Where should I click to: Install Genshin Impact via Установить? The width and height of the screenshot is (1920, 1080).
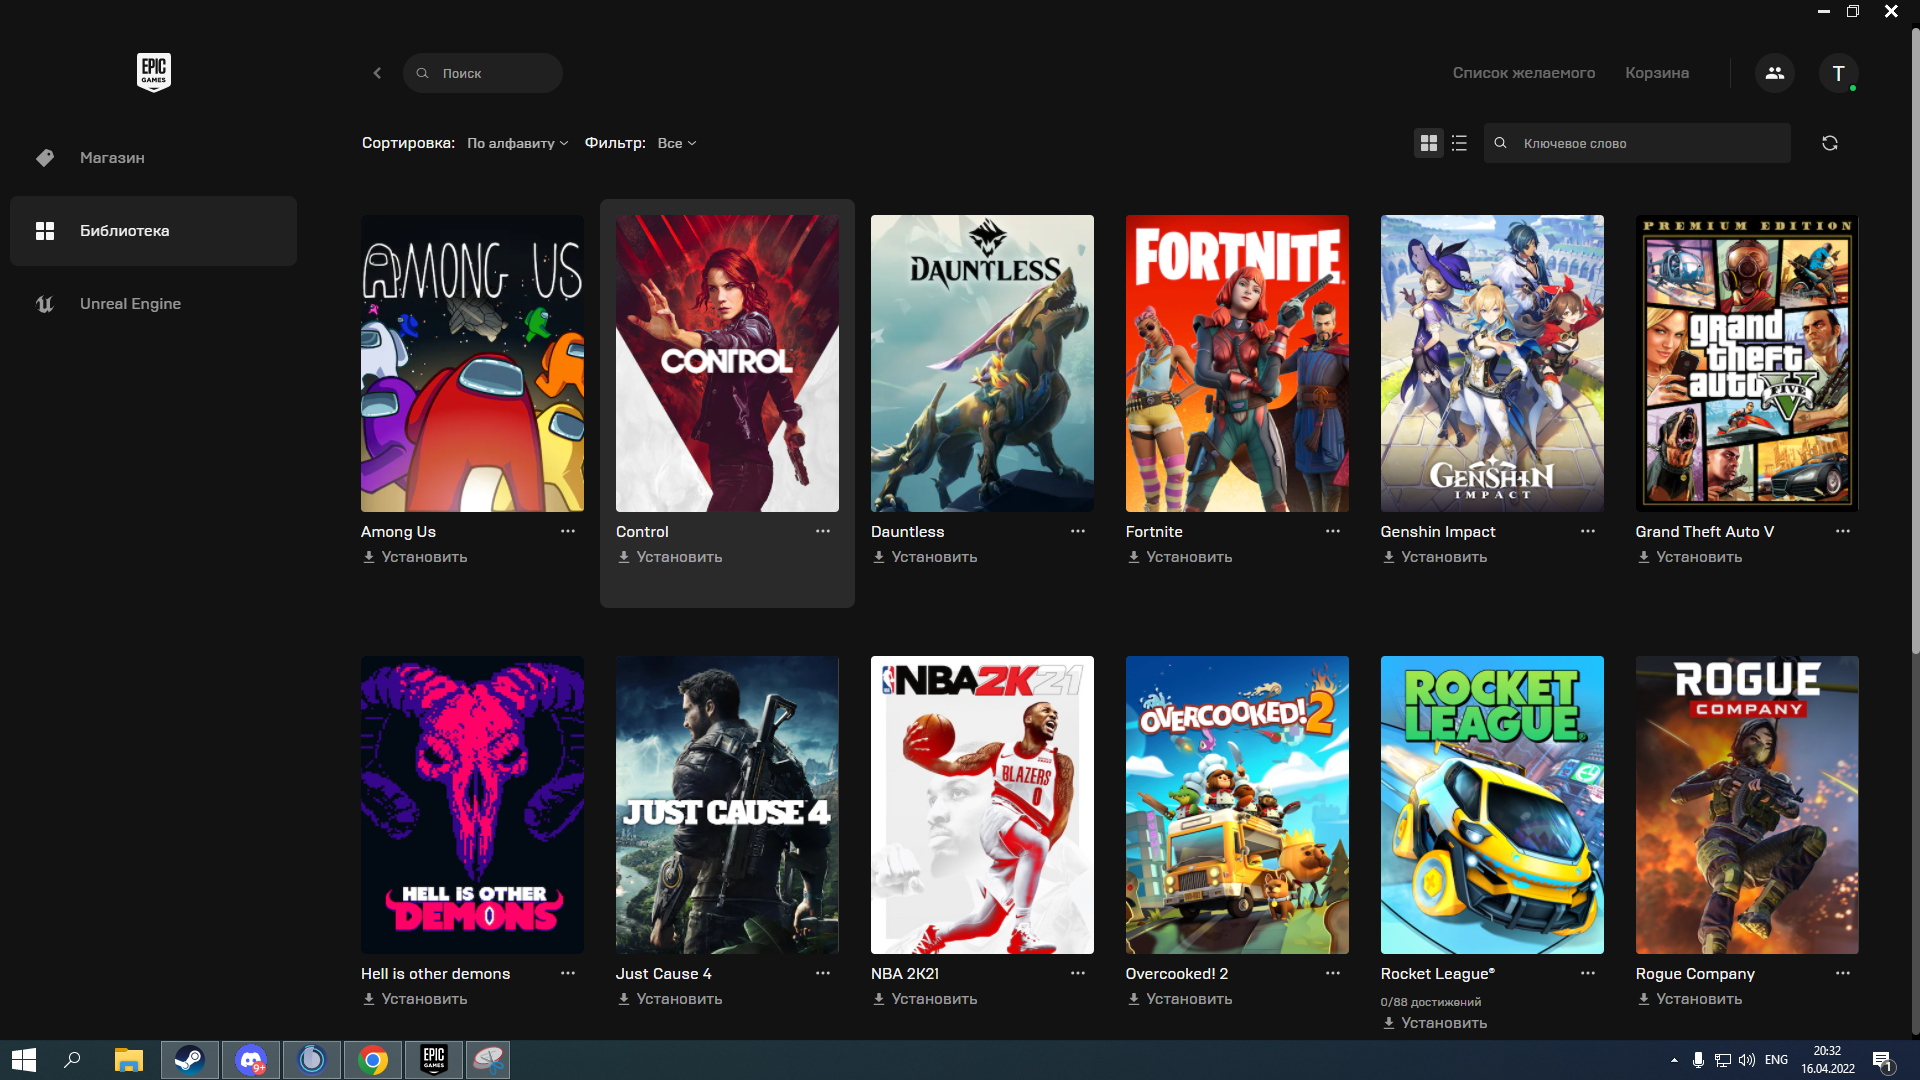[x=1435, y=557]
